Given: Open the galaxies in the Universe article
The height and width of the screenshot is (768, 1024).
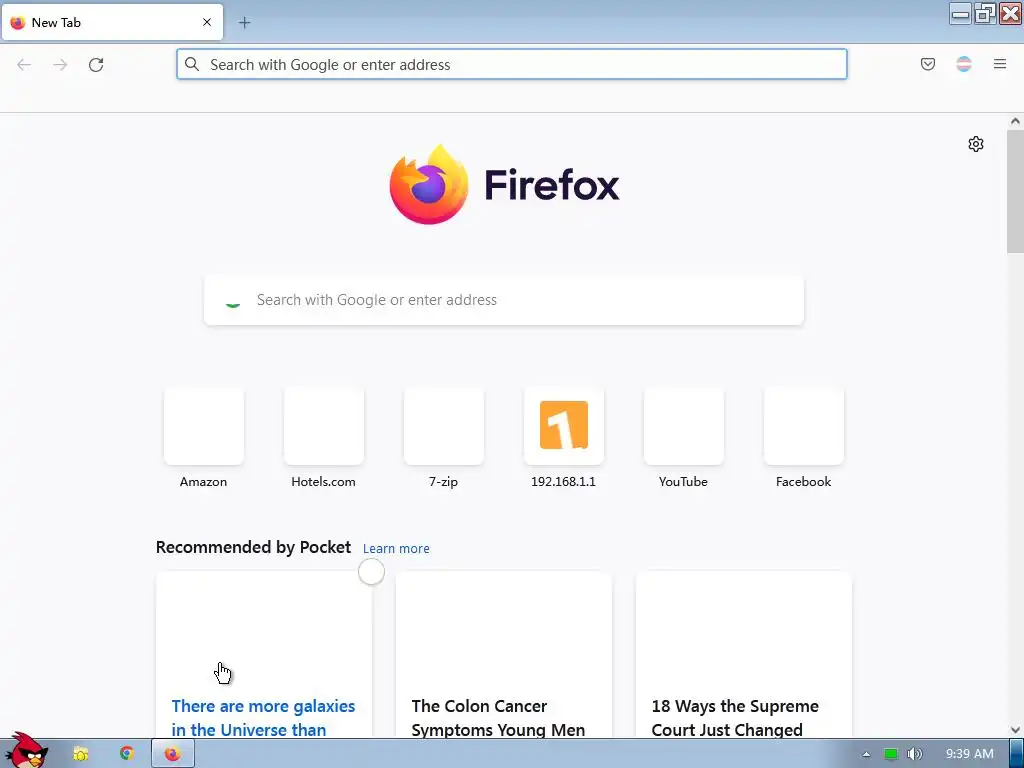Looking at the screenshot, I should click(x=264, y=655).
